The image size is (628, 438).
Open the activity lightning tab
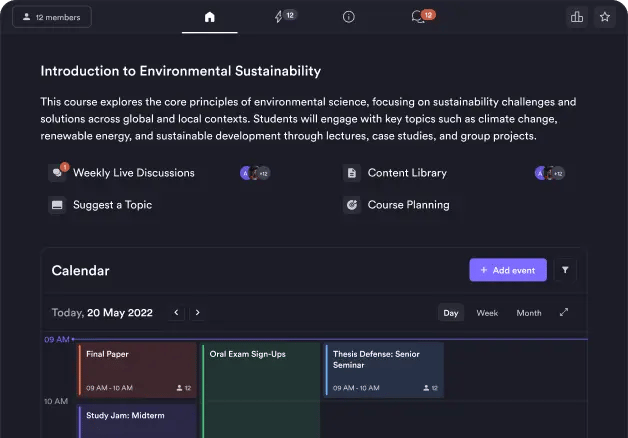[x=279, y=17]
